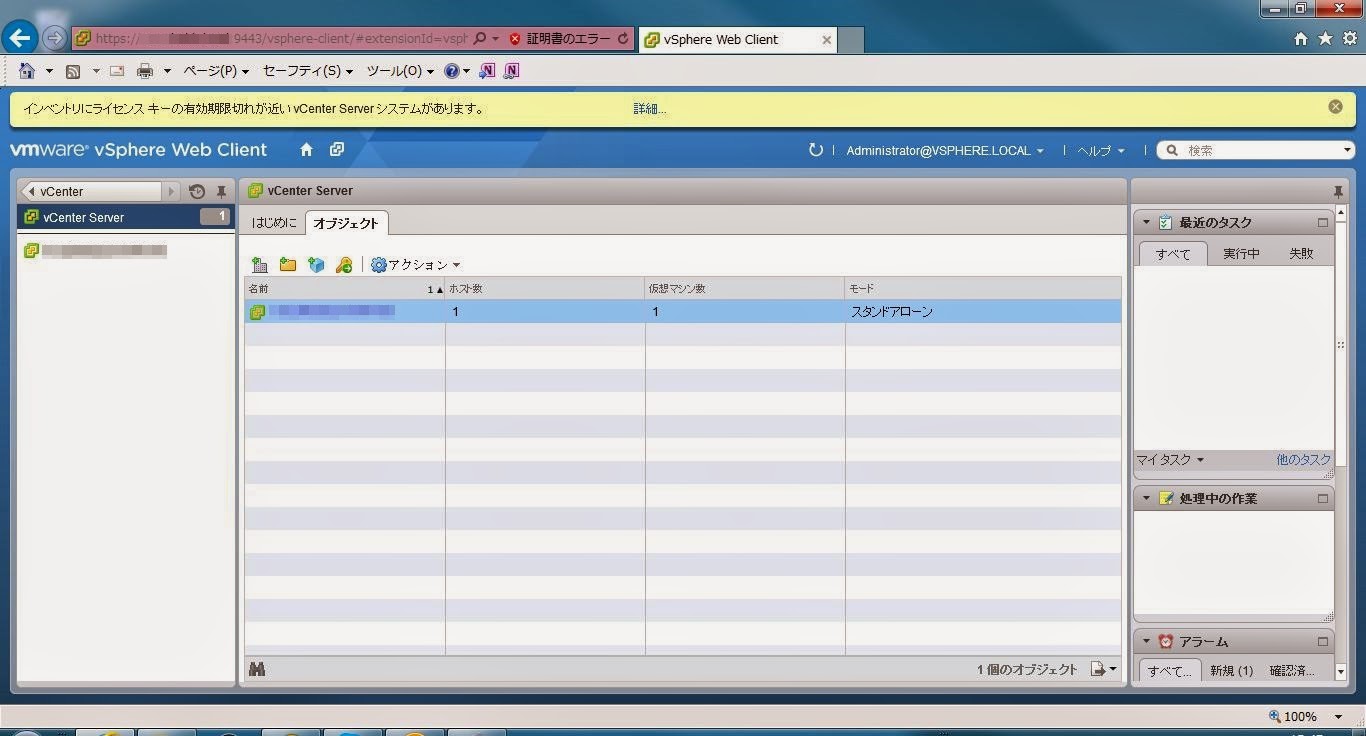1366x736 pixels.
Task: Open the セーフティ(S) menu
Action: tap(308, 71)
